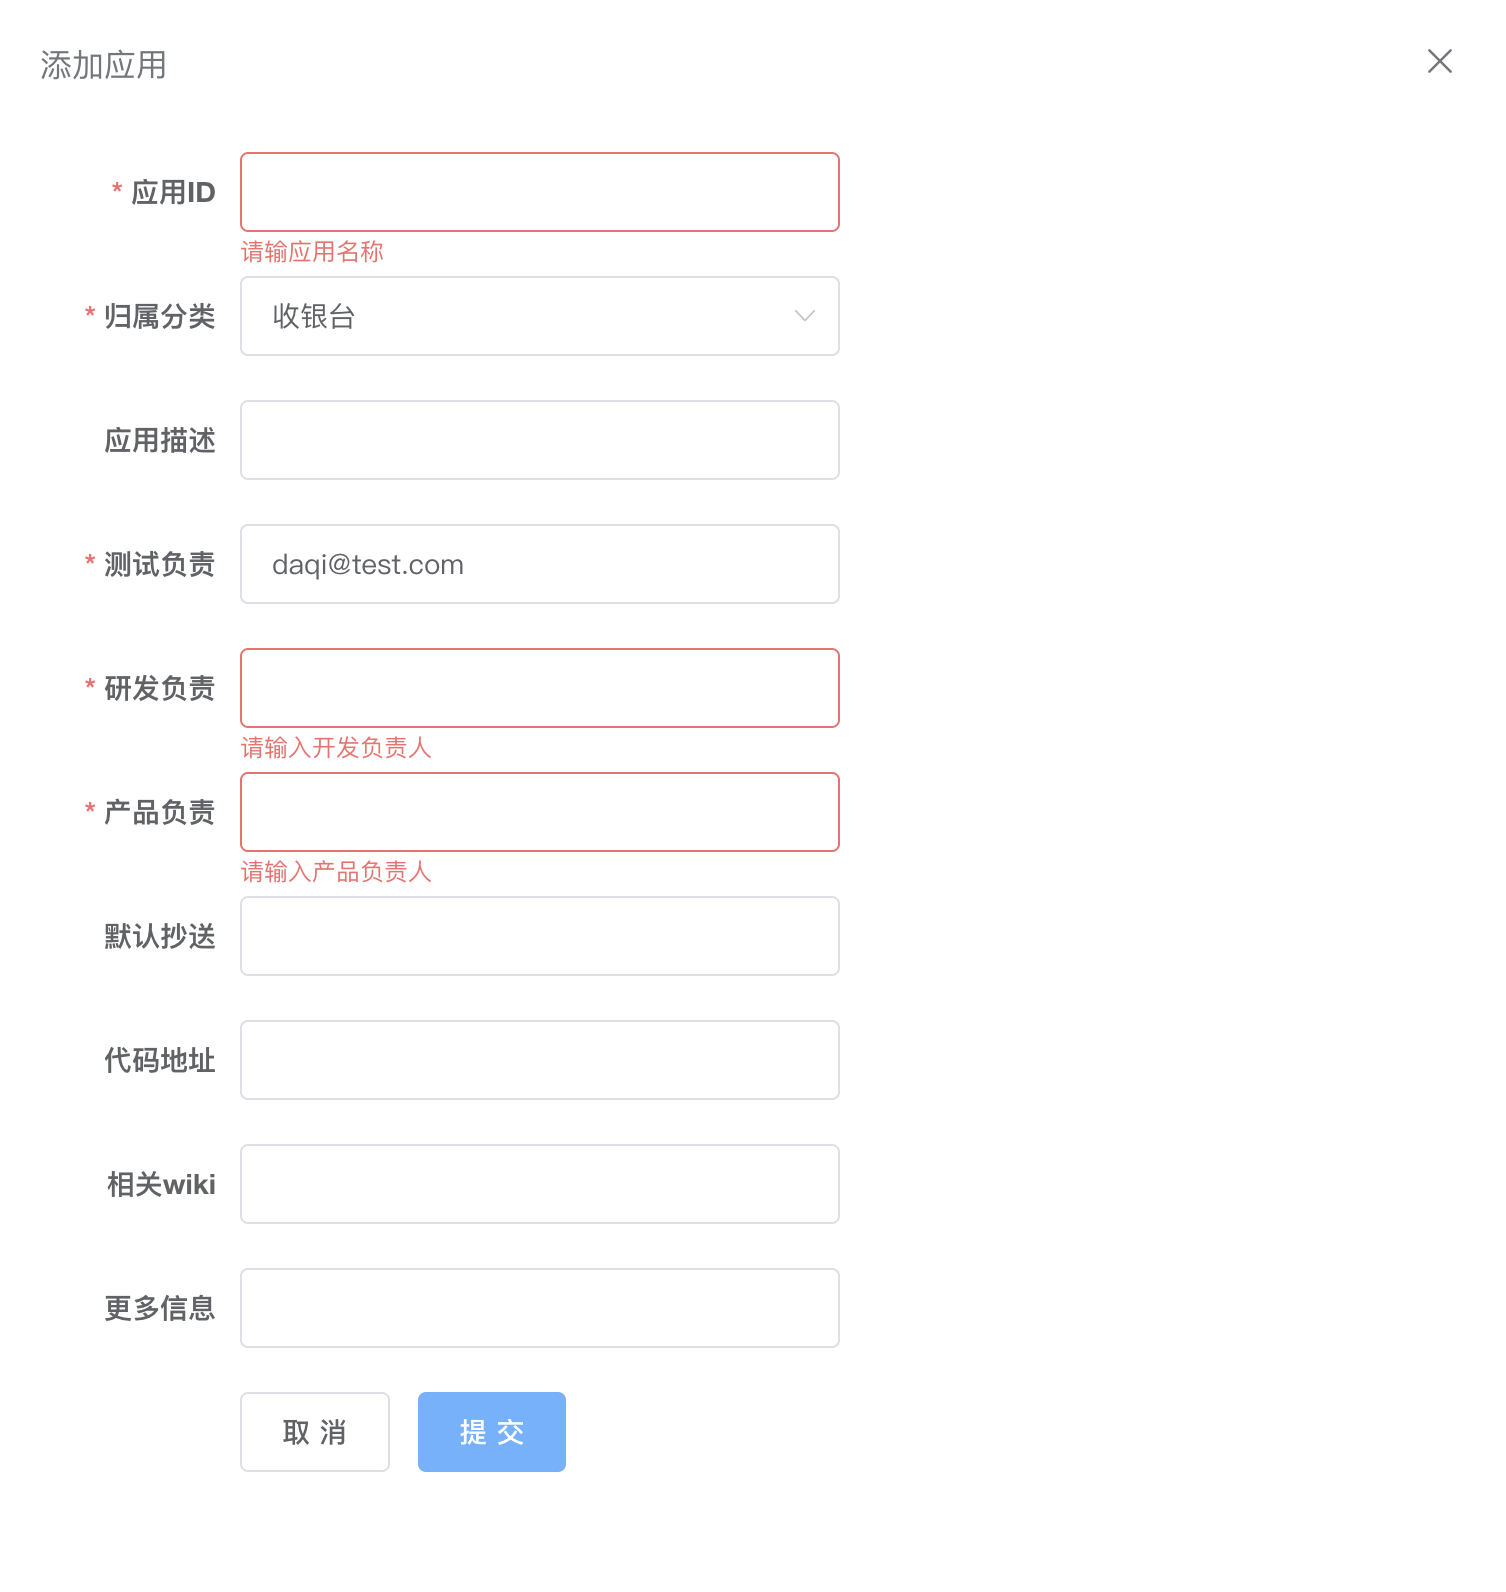Click the 代码地址 label
This screenshot has height=1592, width=1506.
tap(160, 1060)
